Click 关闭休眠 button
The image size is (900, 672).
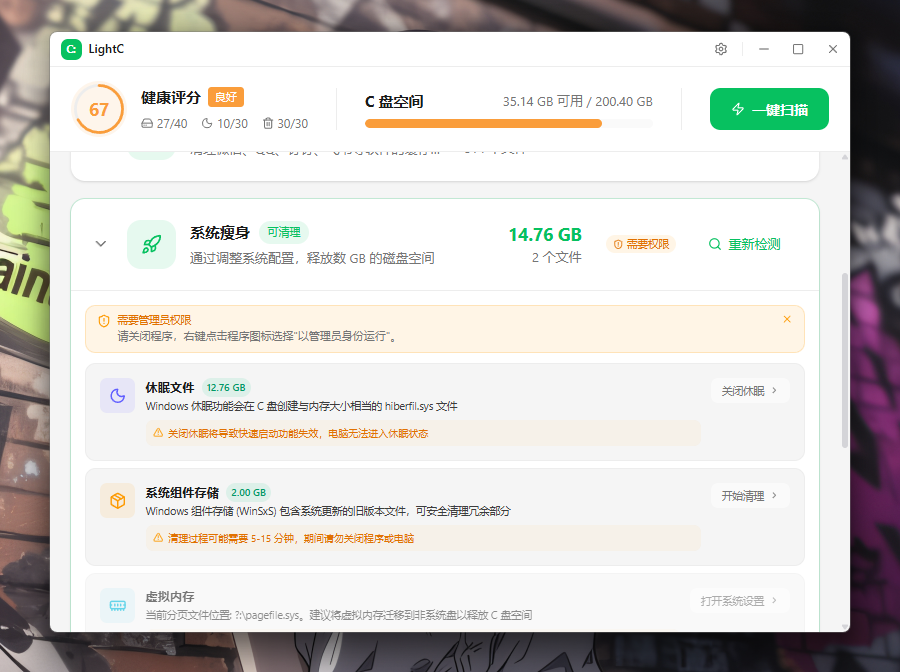point(750,391)
